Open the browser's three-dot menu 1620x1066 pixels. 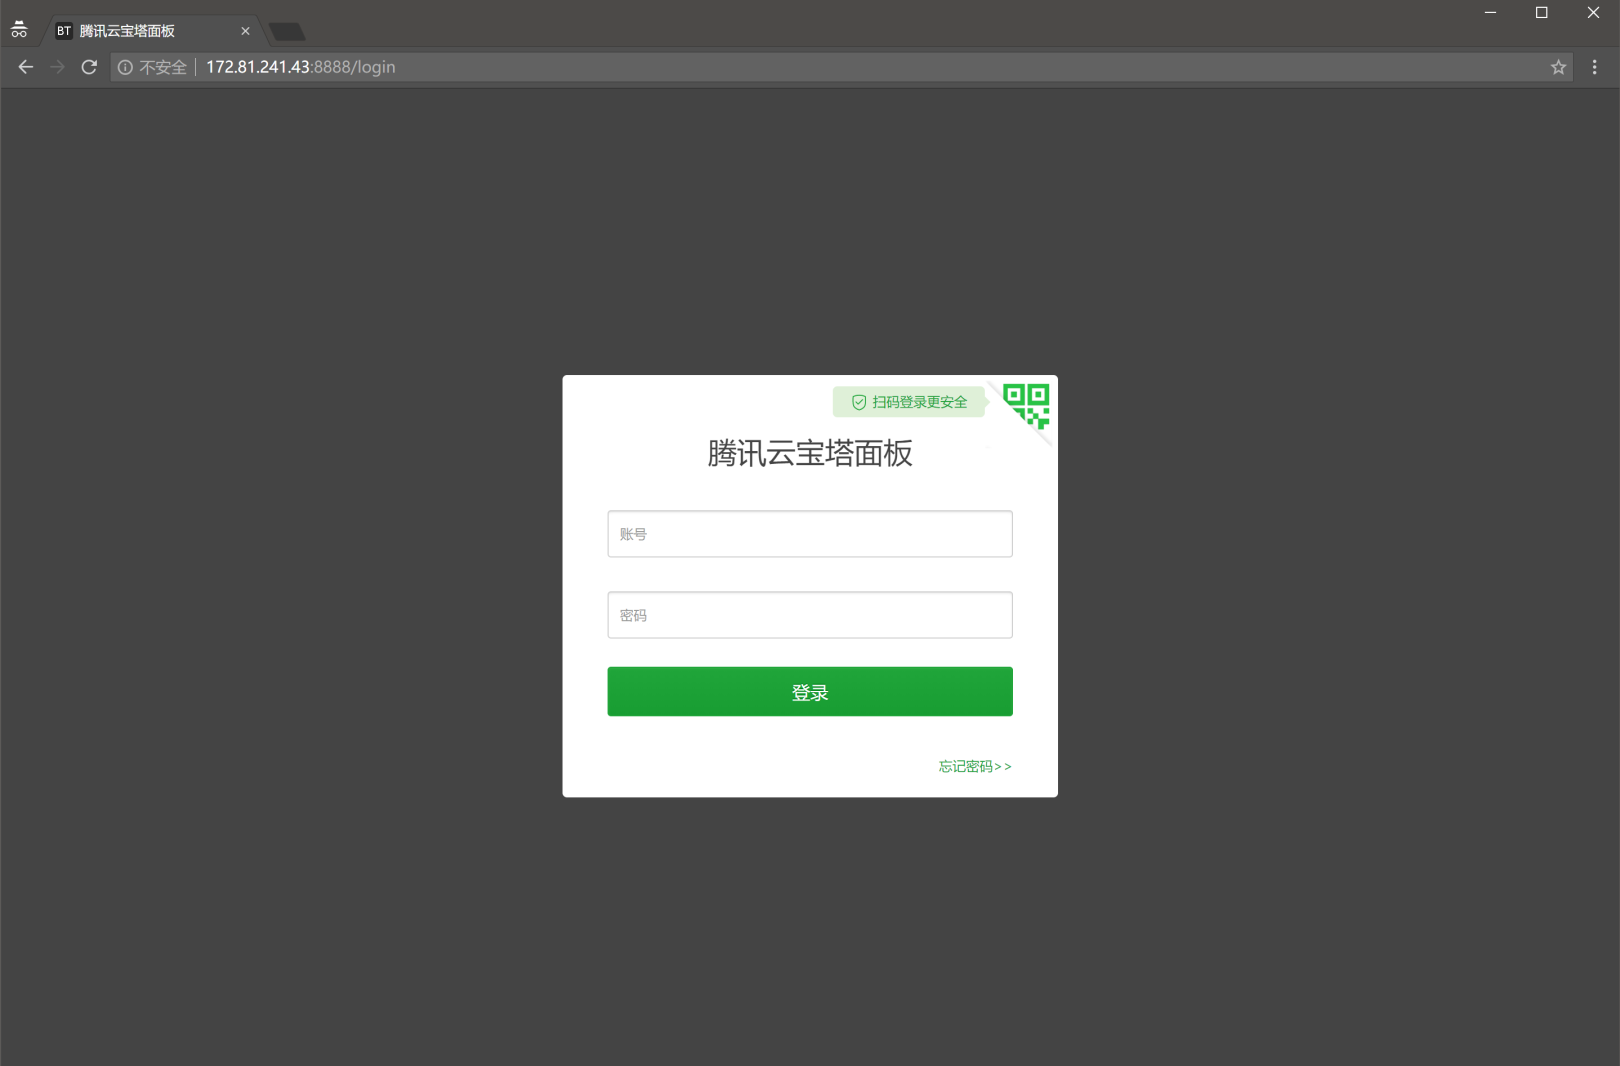(x=1594, y=67)
